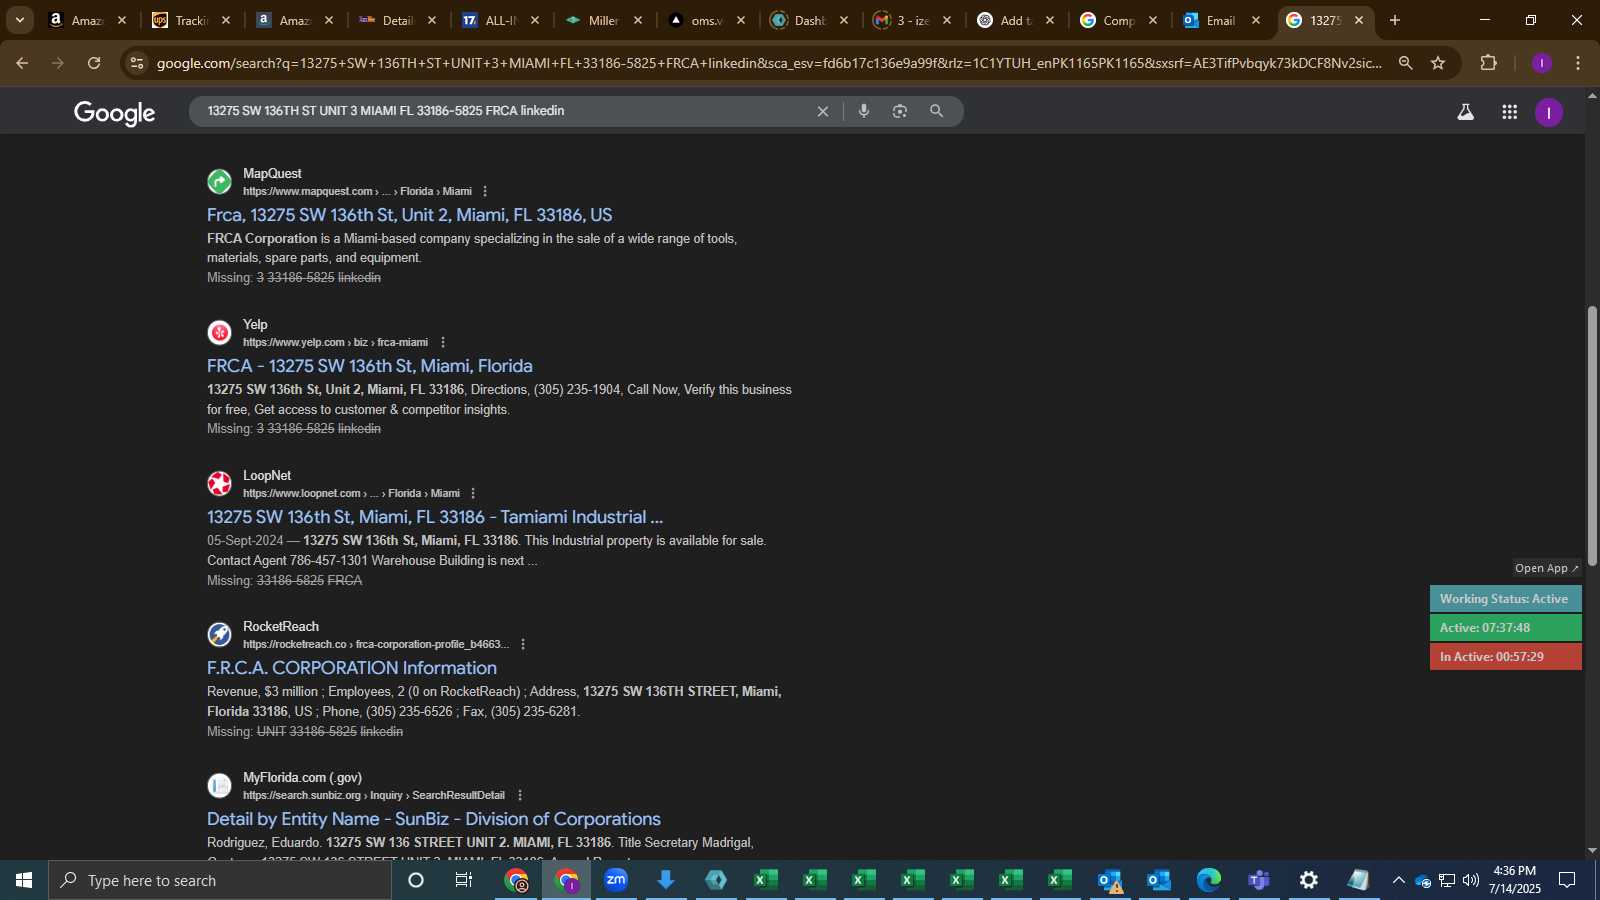Open more options for the LoopNet result
Screen dimensions: 1600x900
click(x=473, y=493)
